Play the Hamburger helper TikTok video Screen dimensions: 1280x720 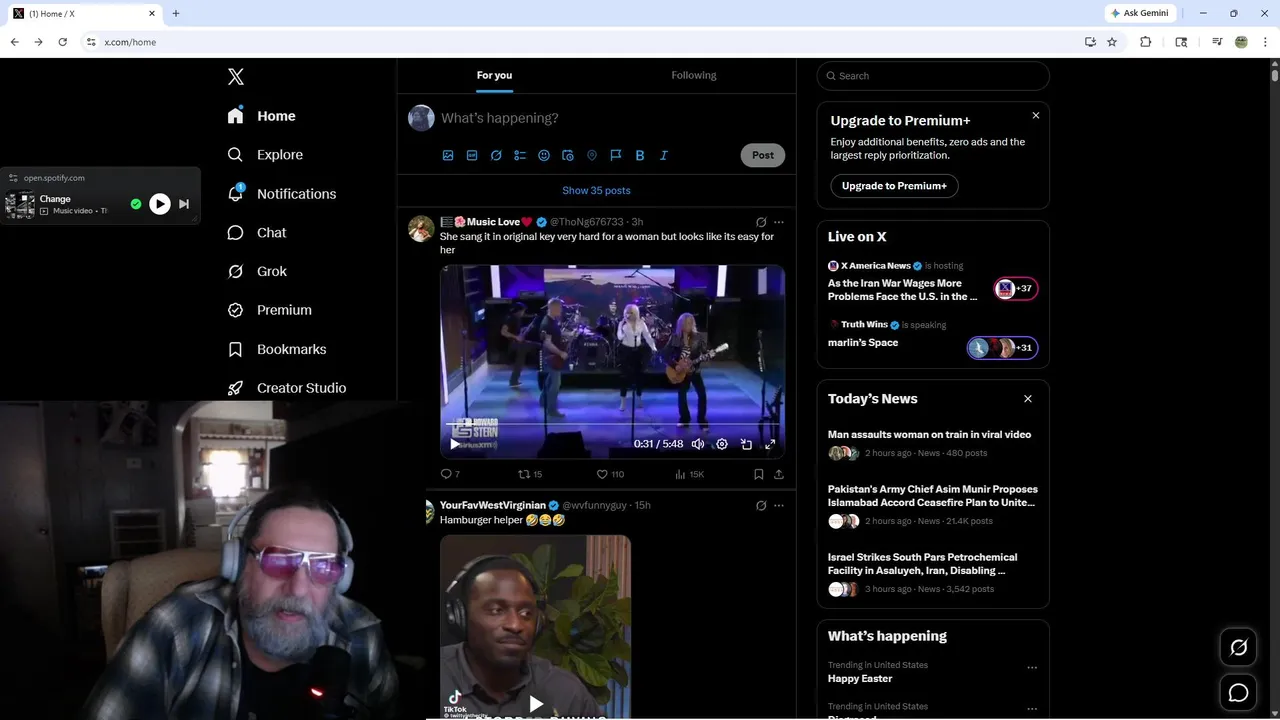tap(536, 704)
